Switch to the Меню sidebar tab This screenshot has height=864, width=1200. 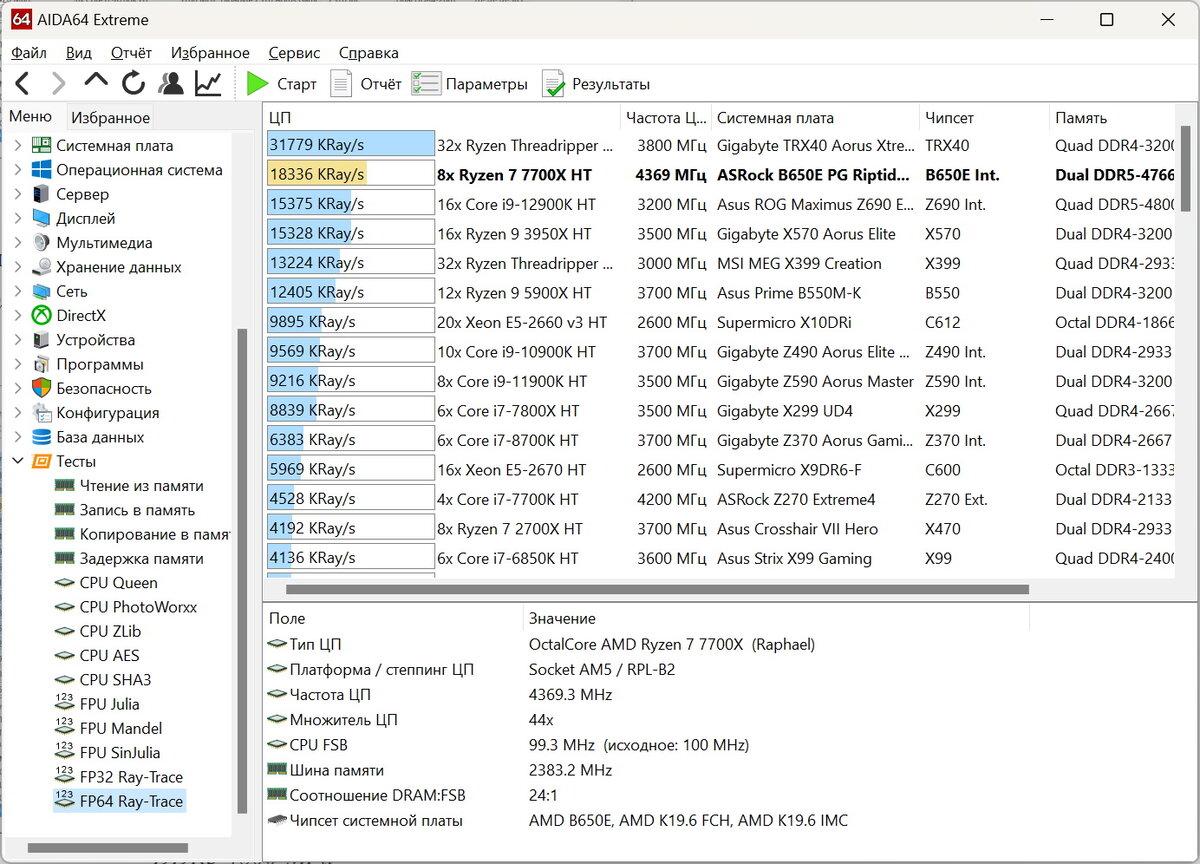(31, 116)
